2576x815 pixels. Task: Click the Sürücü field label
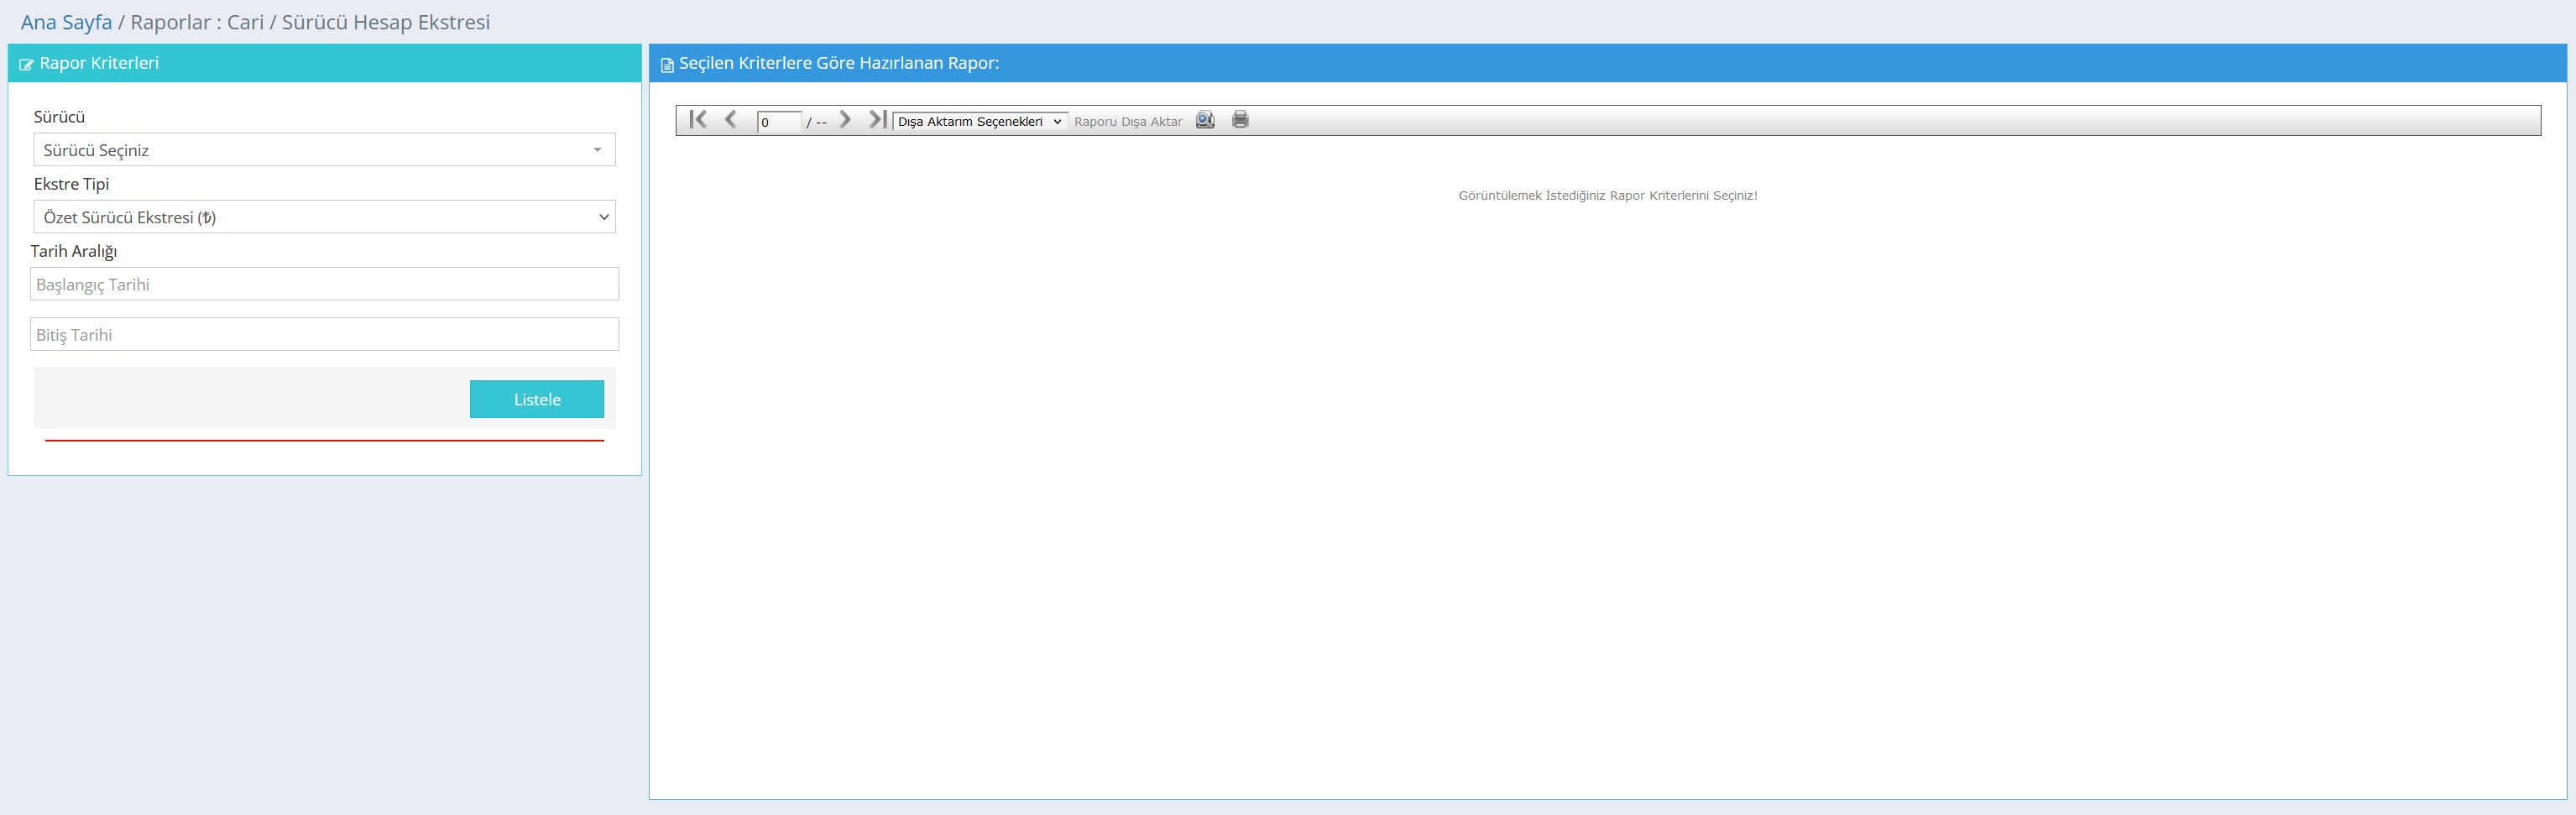coord(59,117)
